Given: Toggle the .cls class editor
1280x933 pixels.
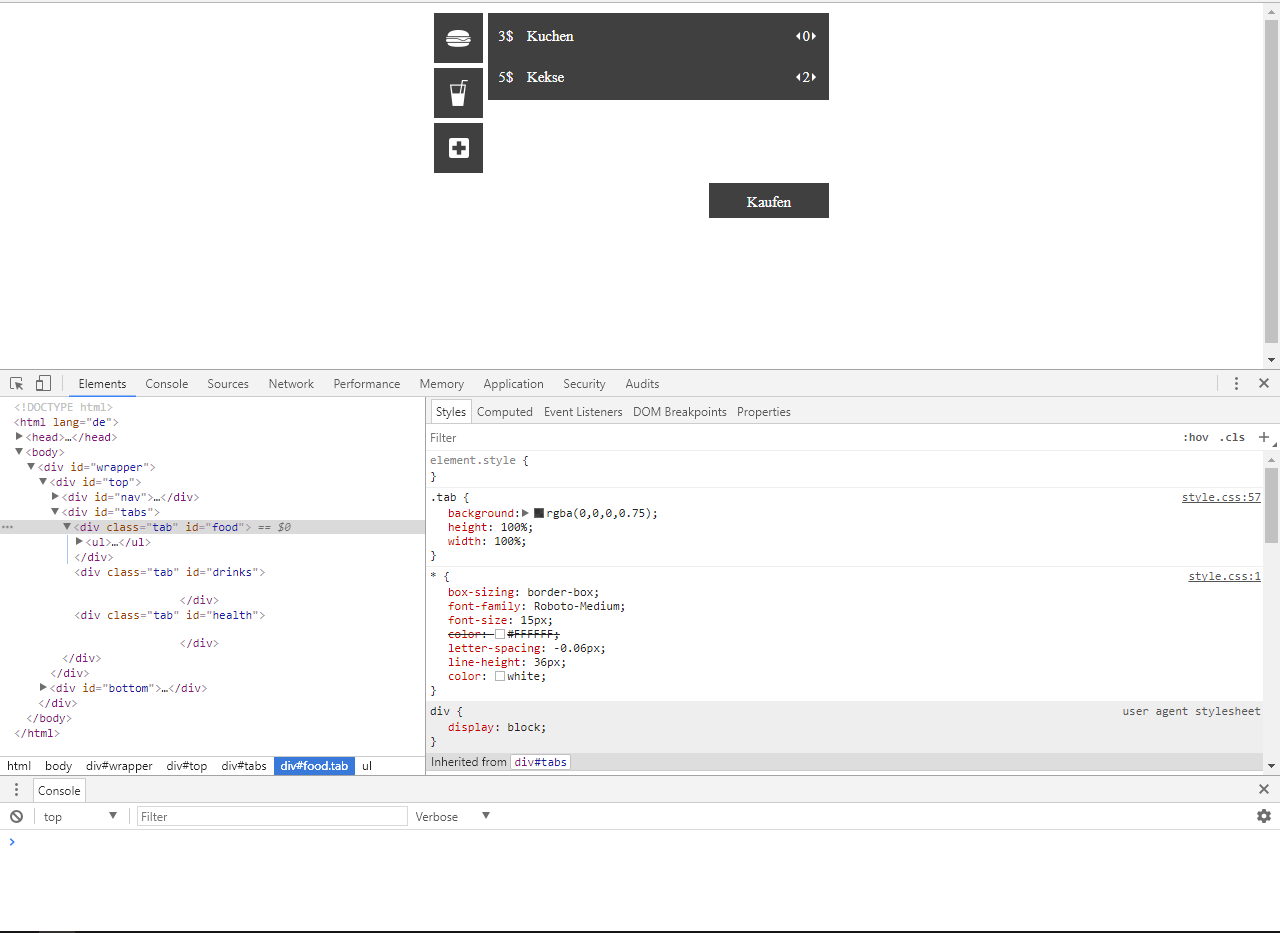Looking at the screenshot, I should coord(1231,437).
